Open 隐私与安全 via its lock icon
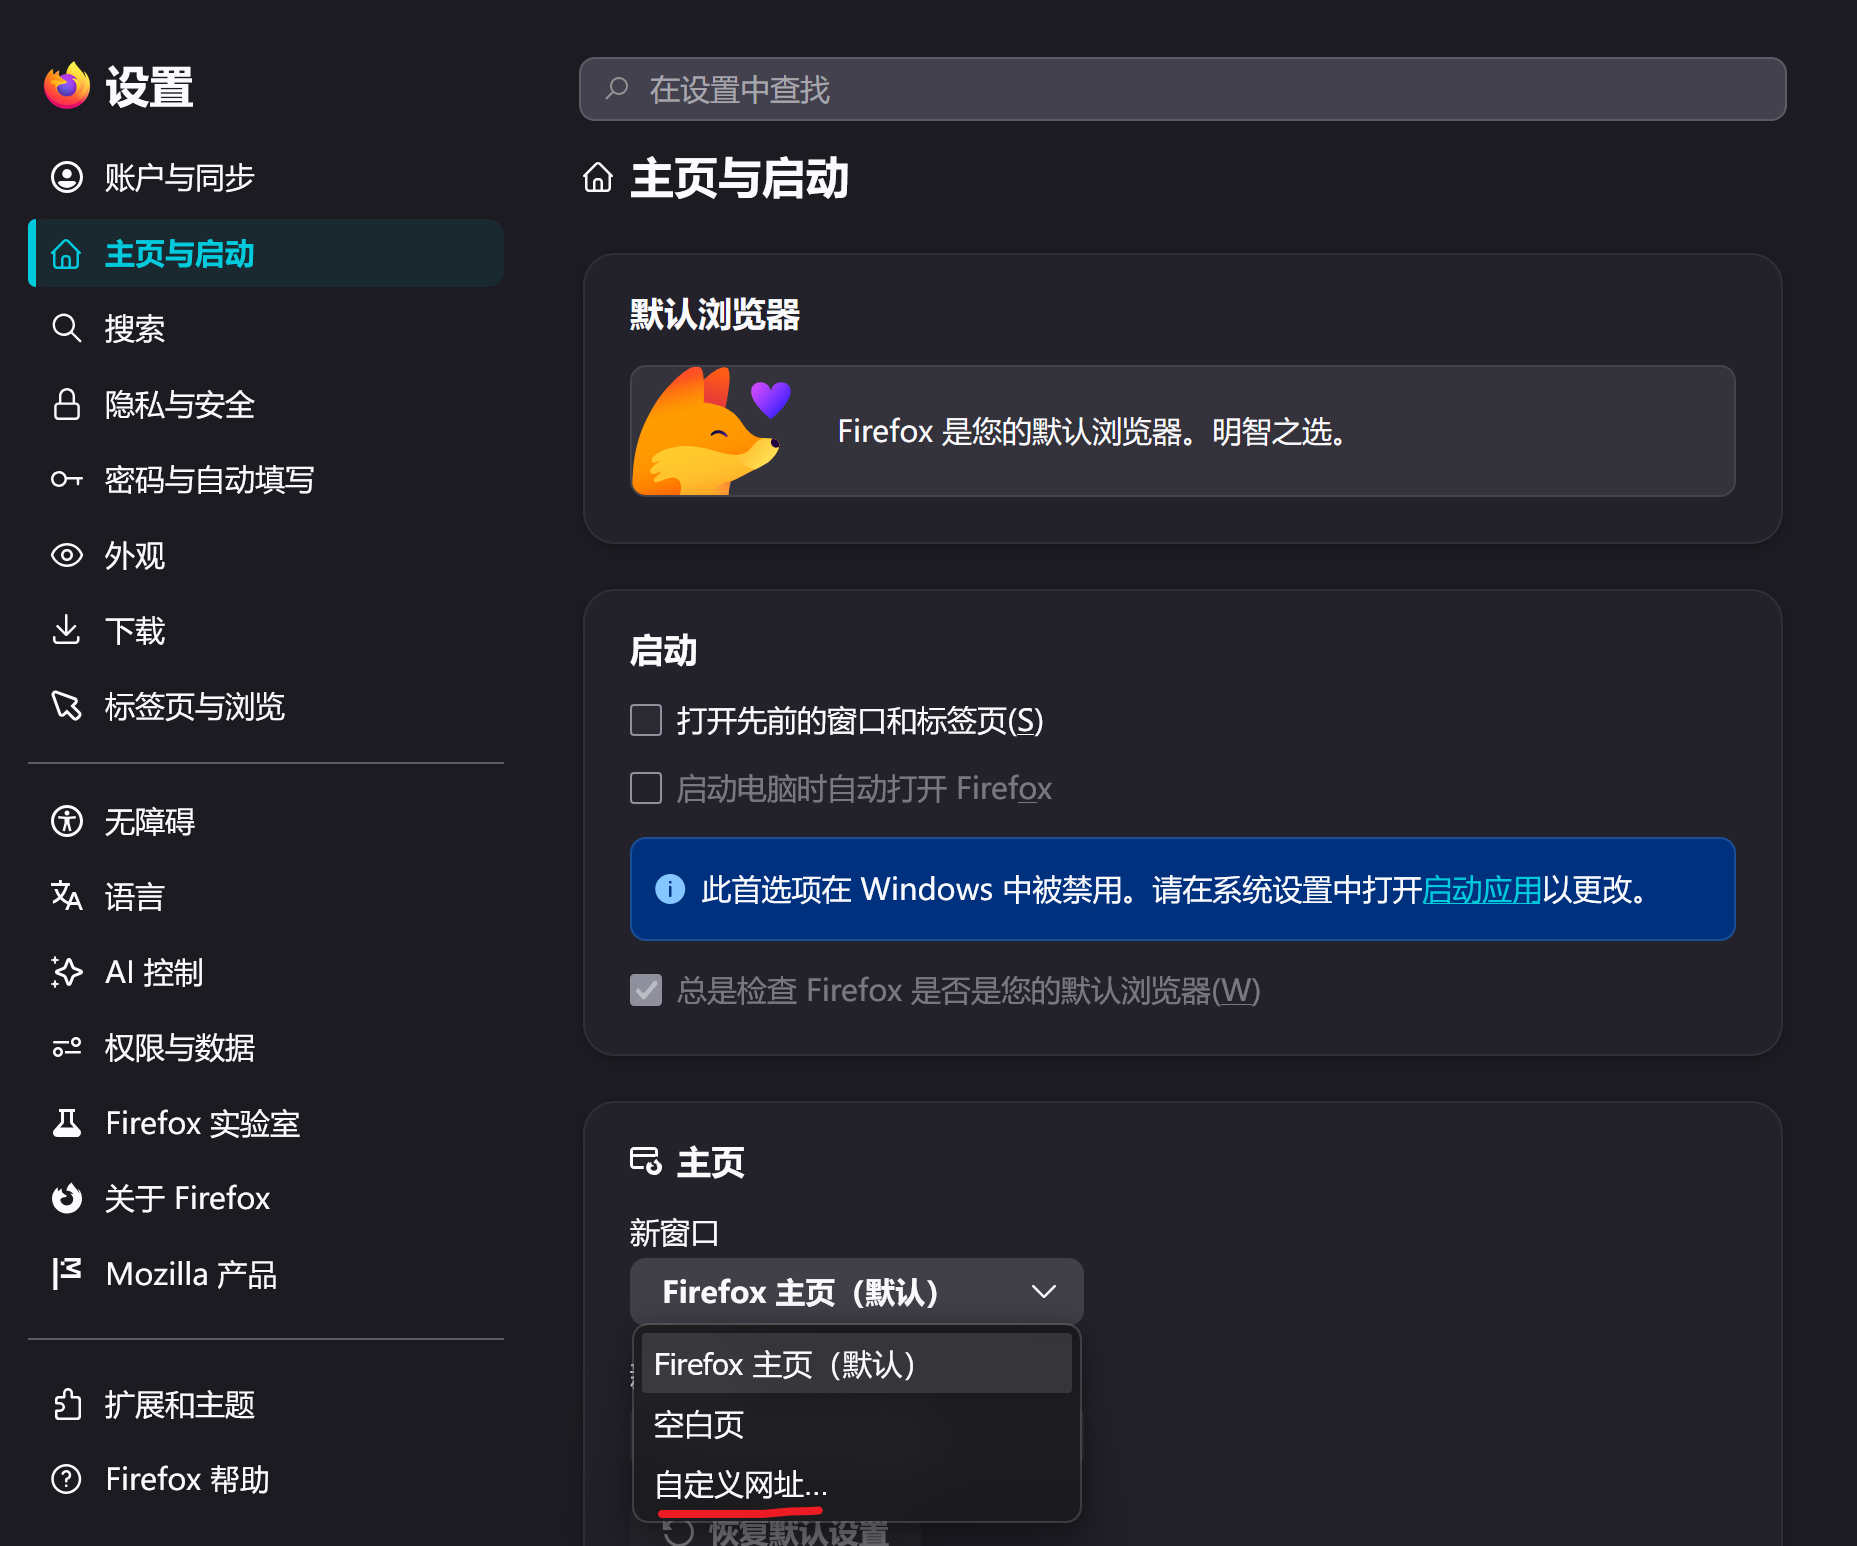This screenshot has width=1857, height=1546. click(x=67, y=404)
